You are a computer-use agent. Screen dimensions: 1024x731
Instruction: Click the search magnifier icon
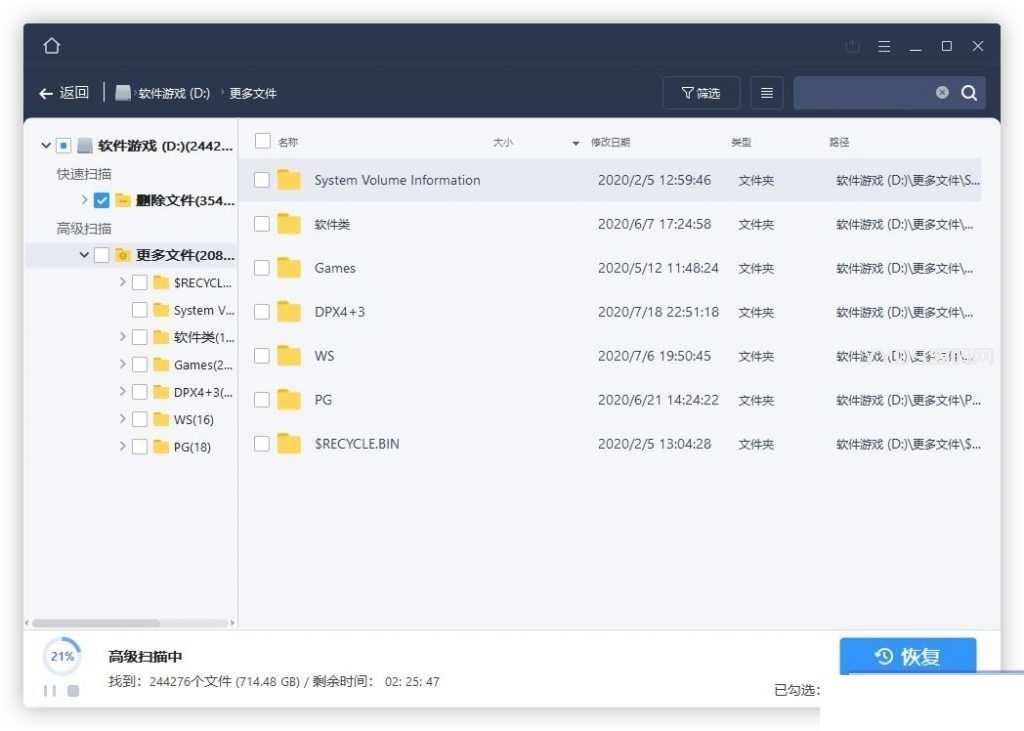coord(968,93)
